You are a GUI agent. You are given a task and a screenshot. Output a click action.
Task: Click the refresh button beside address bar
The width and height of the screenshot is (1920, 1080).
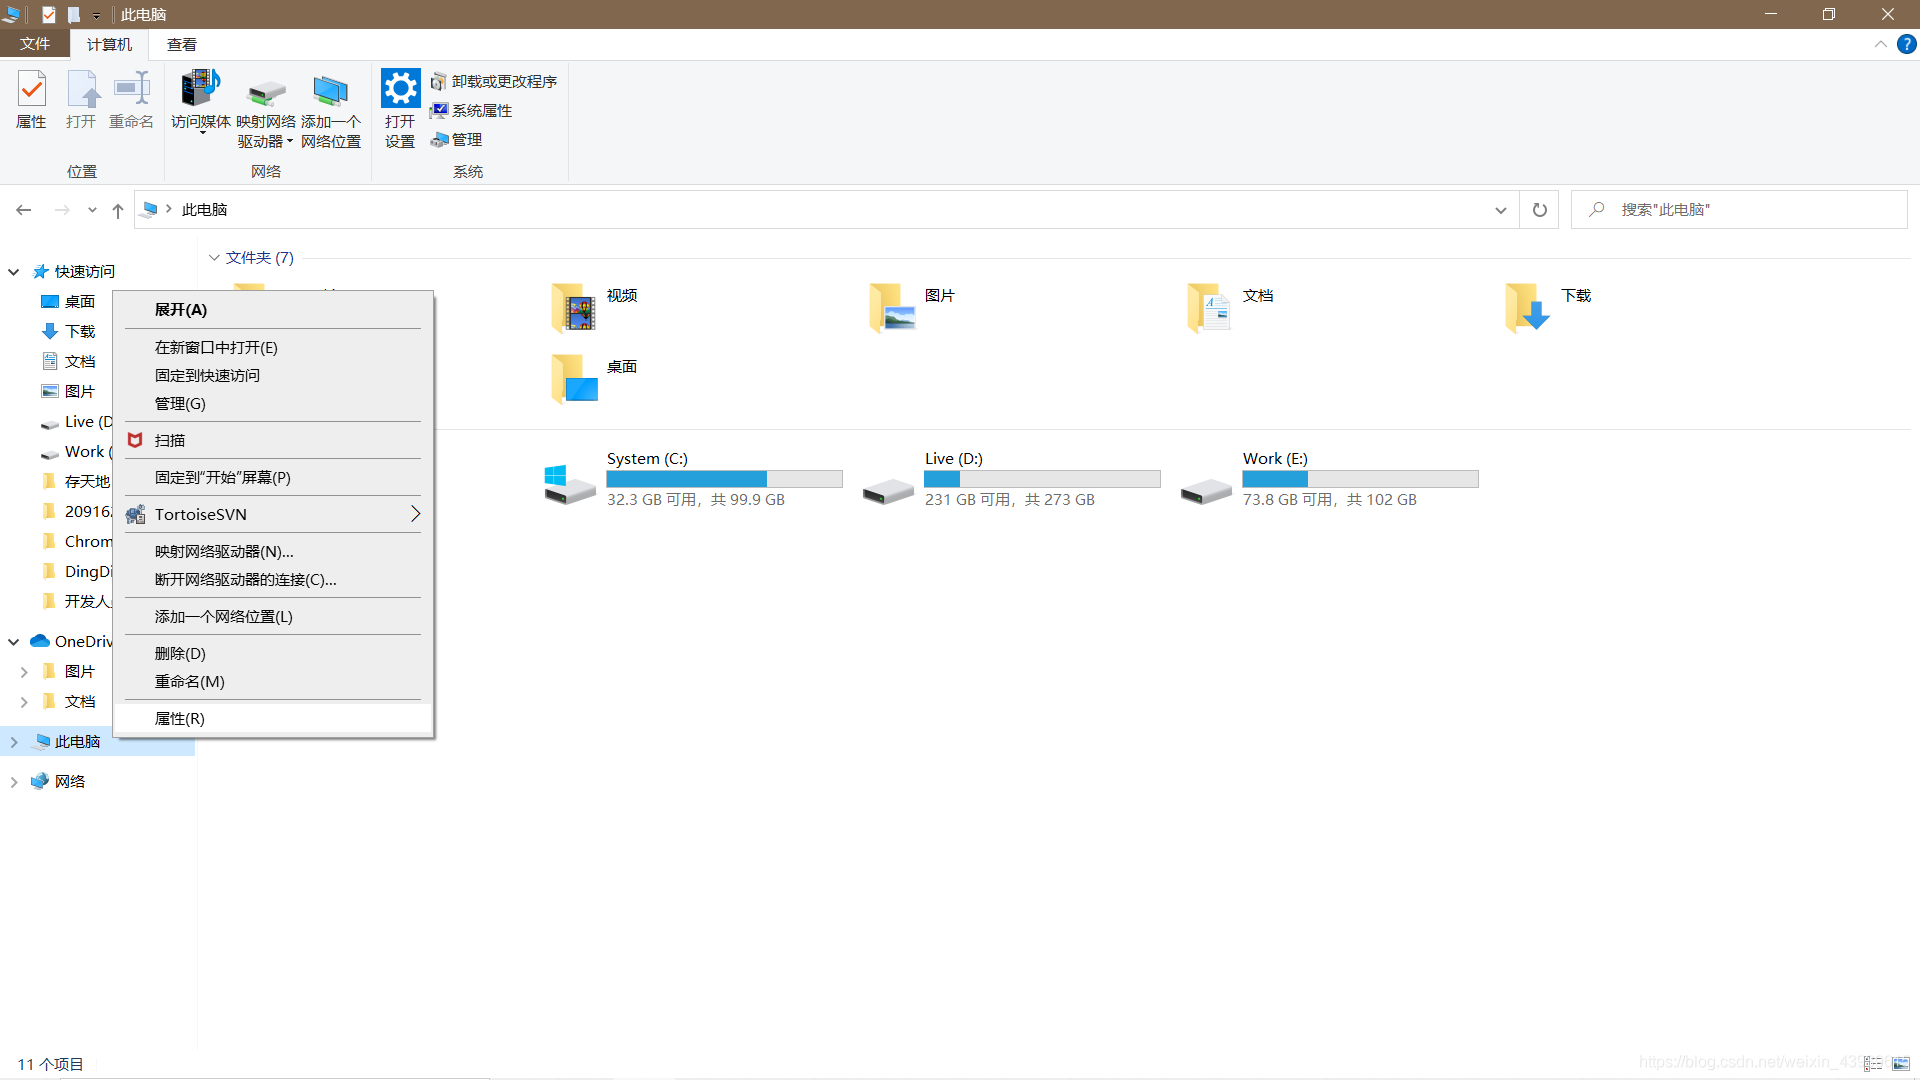[1539, 210]
